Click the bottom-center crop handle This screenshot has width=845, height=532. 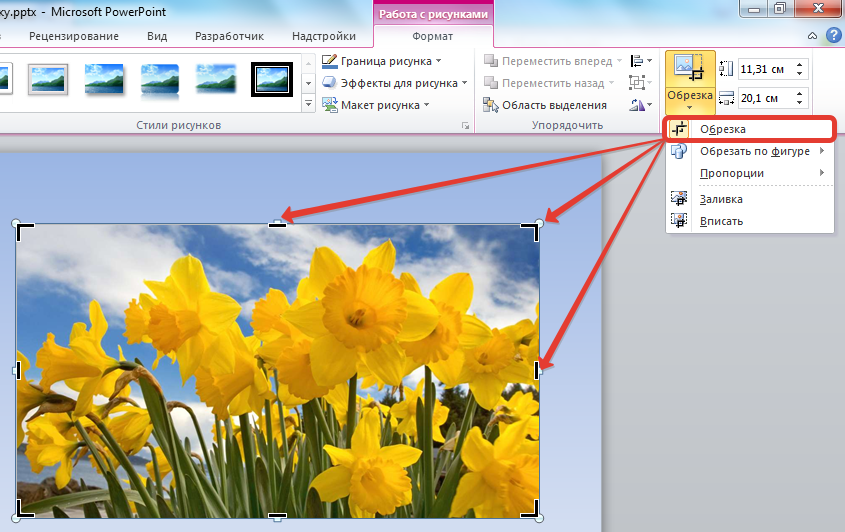tap(277, 516)
